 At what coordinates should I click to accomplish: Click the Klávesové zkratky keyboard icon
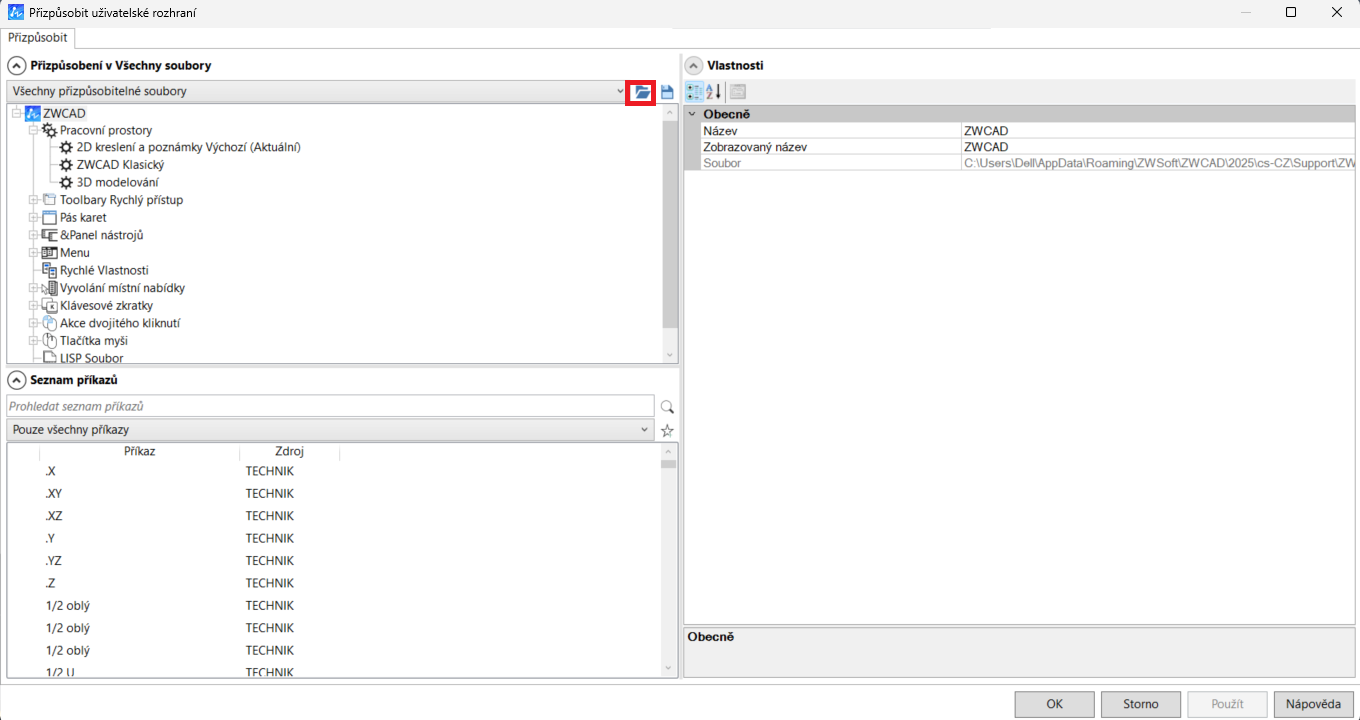(x=50, y=306)
